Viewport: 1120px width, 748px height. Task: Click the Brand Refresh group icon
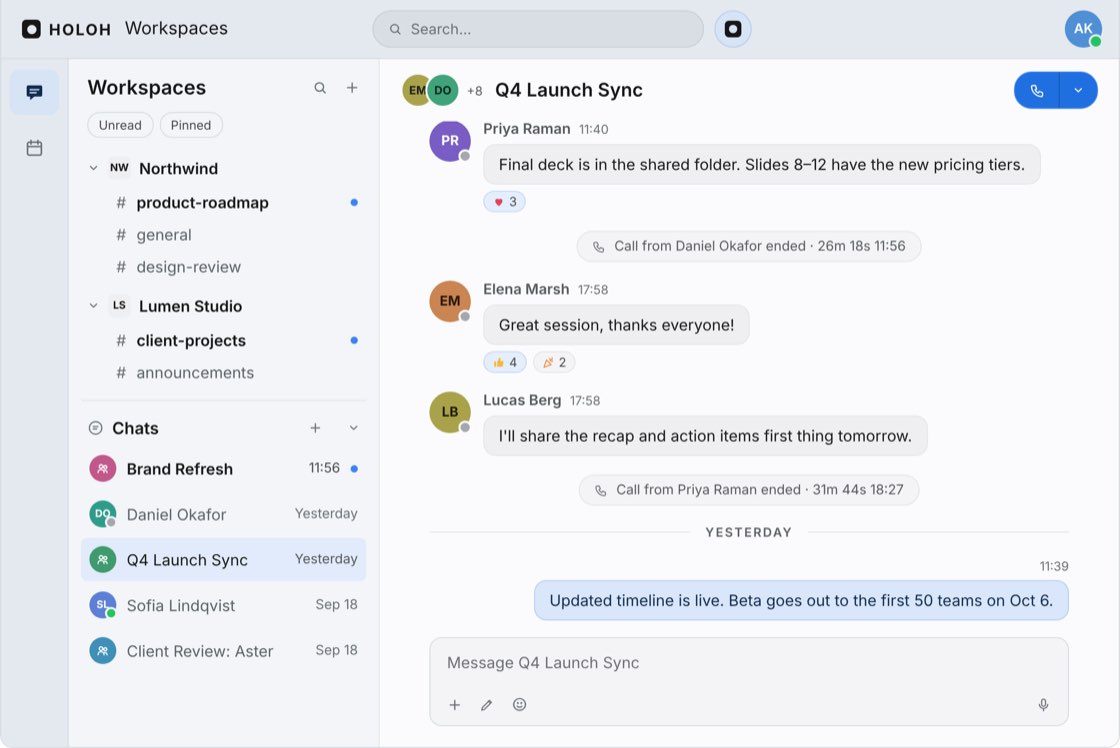(x=103, y=469)
